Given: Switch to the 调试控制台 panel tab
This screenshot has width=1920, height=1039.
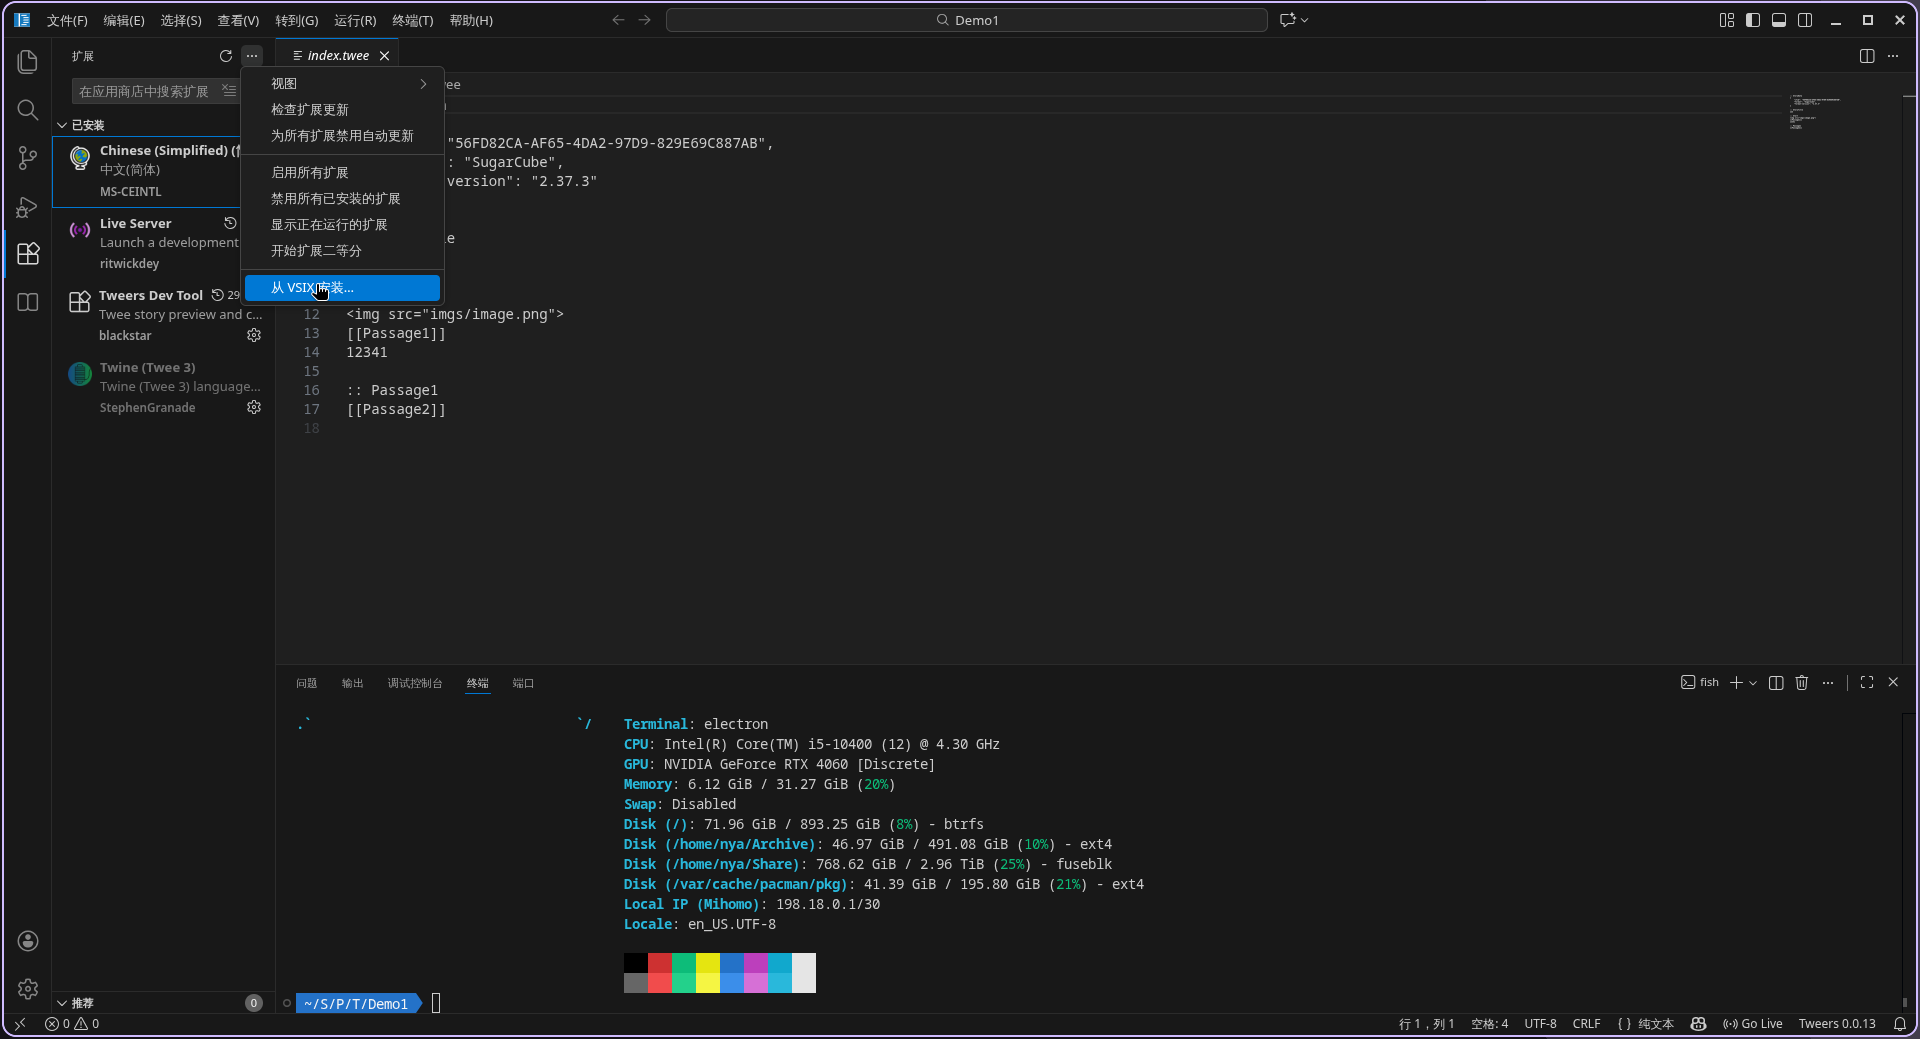Looking at the screenshot, I should tap(415, 683).
